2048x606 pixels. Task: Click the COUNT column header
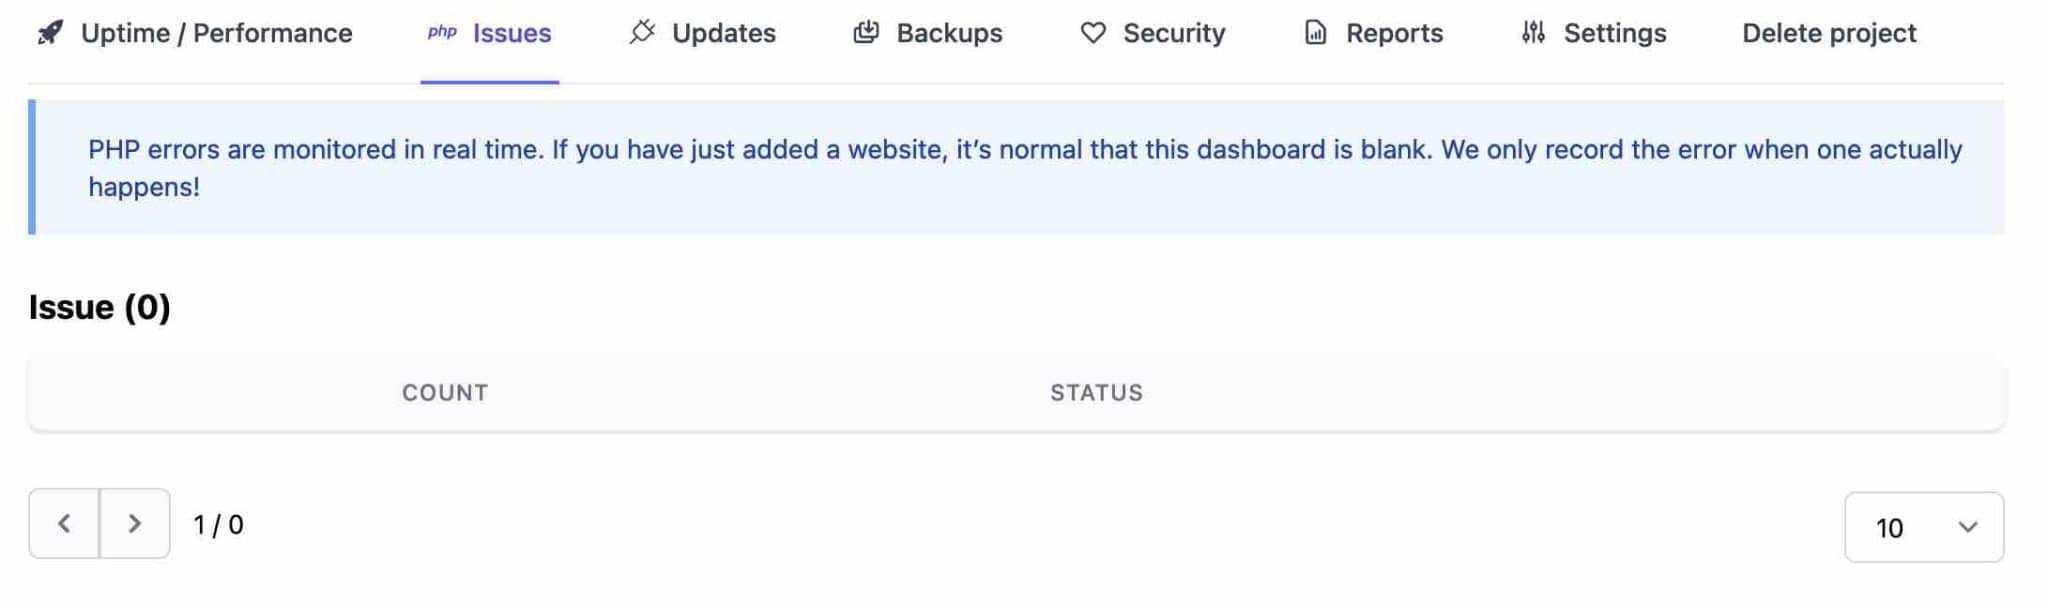tap(444, 392)
